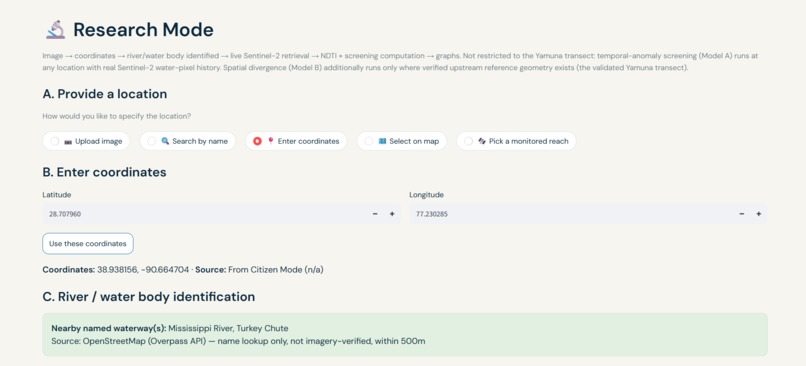Screen dimensions: 806x366
Task: Click the Latitude label
Action: [57, 195]
